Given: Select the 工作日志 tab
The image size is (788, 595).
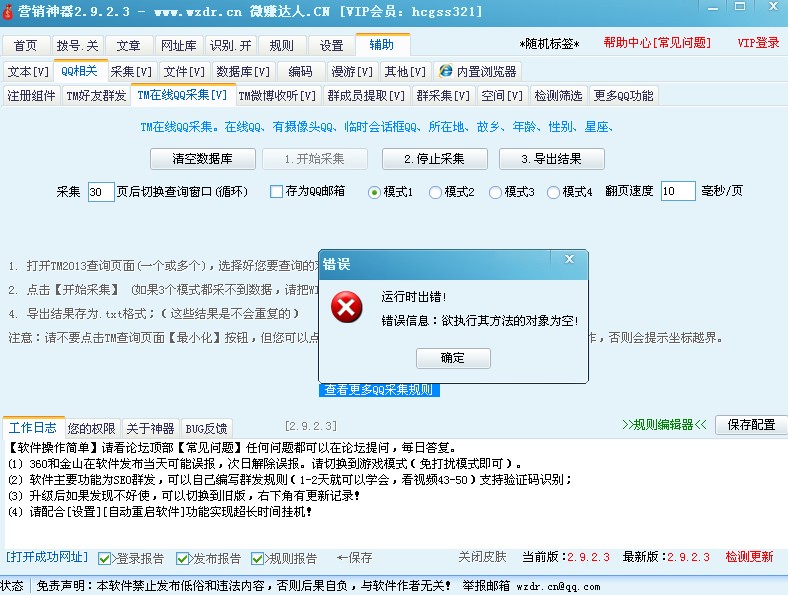Looking at the screenshot, I should tap(33, 427).
